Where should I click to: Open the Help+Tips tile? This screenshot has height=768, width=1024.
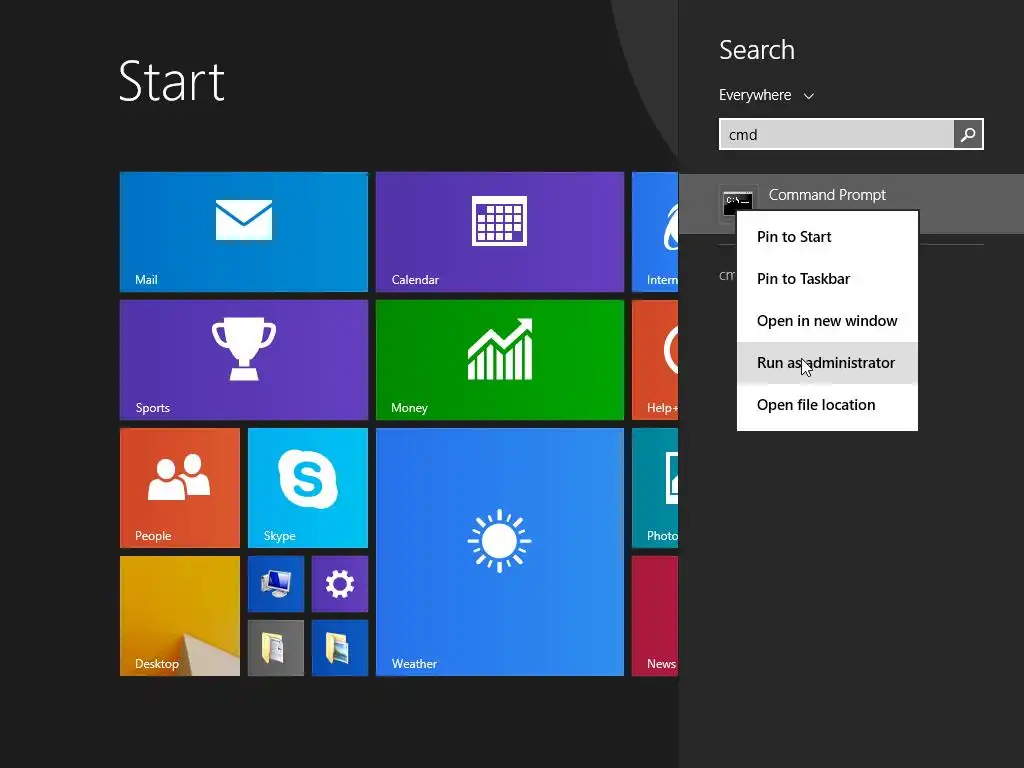tap(655, 360)
